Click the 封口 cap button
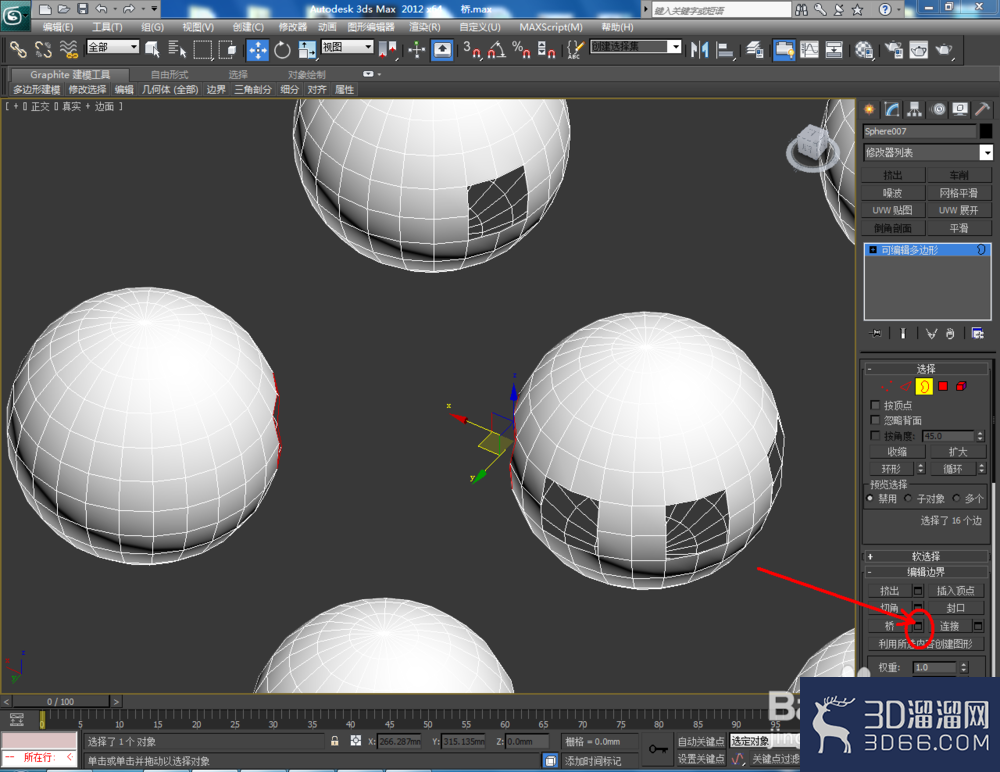The height and width of the screenshot is (772, 1000). [x=955, y=608]
